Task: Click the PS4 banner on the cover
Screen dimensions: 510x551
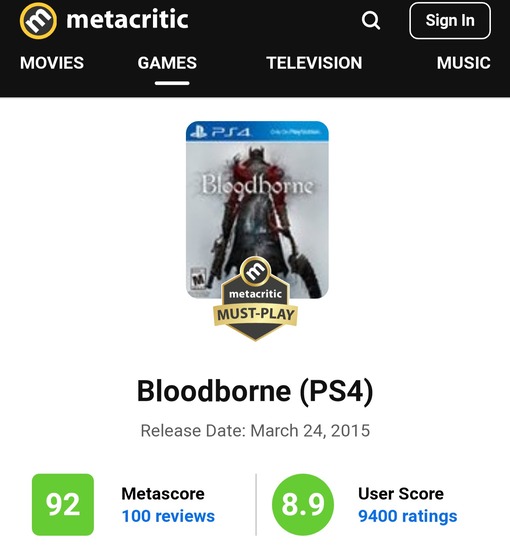Action: pyautogui.click(x=257, y=131)
